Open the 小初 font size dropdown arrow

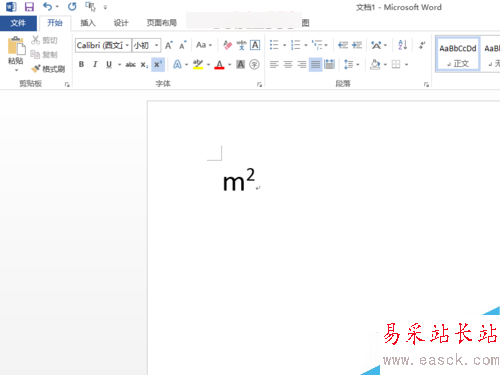click(x=156, y=45)
